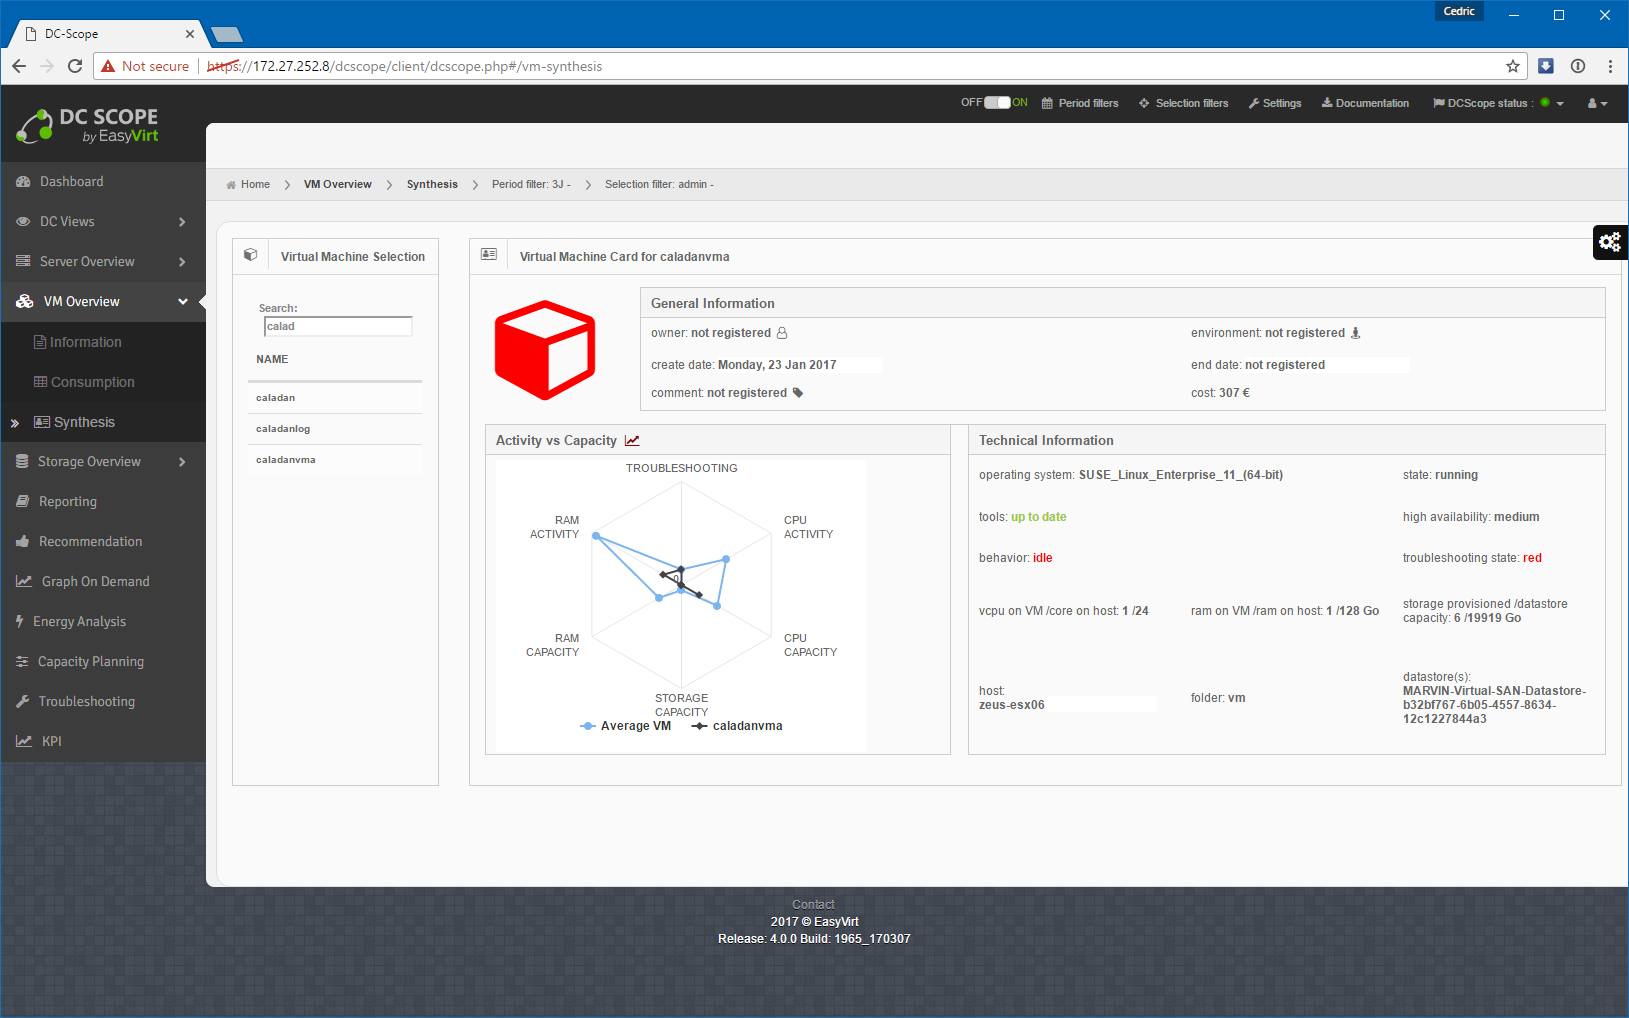The width and height of the screenshot is (1629, 1018).
Task: Toggle the OFF/ON switch in top bar
Action: (x=997, y=103)
